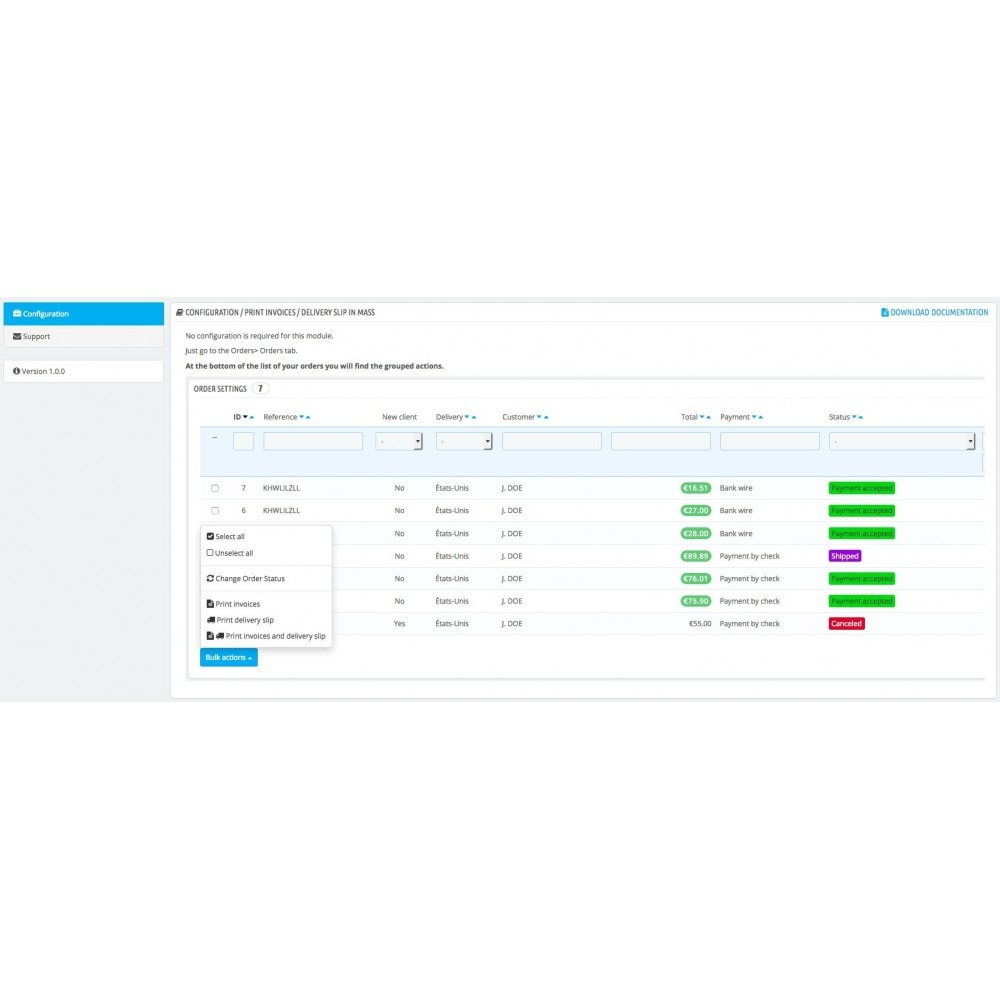Screen dimensions: 1000x1000
Task: Choose Print invoices menu entry
Action: click(x=233, y=604)
